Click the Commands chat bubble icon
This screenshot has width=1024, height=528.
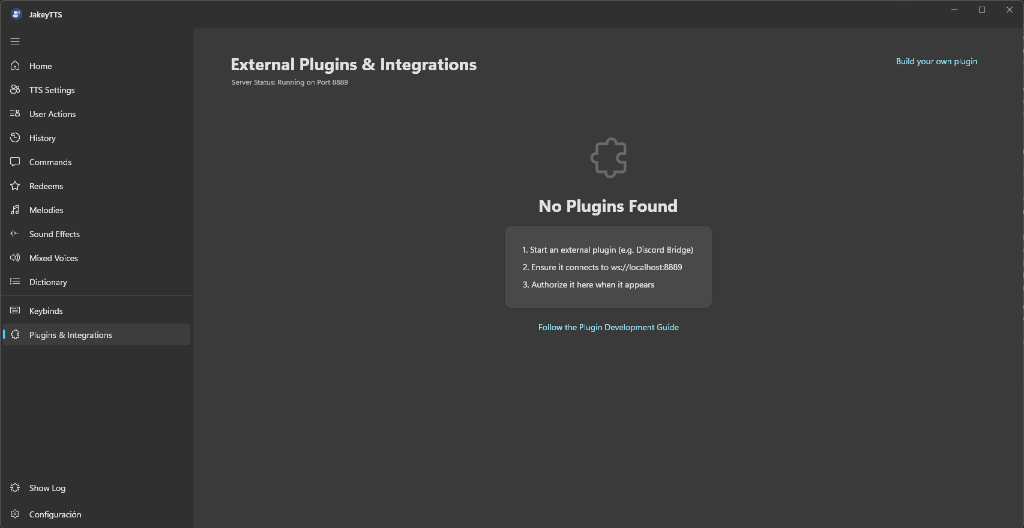point(15,162)
